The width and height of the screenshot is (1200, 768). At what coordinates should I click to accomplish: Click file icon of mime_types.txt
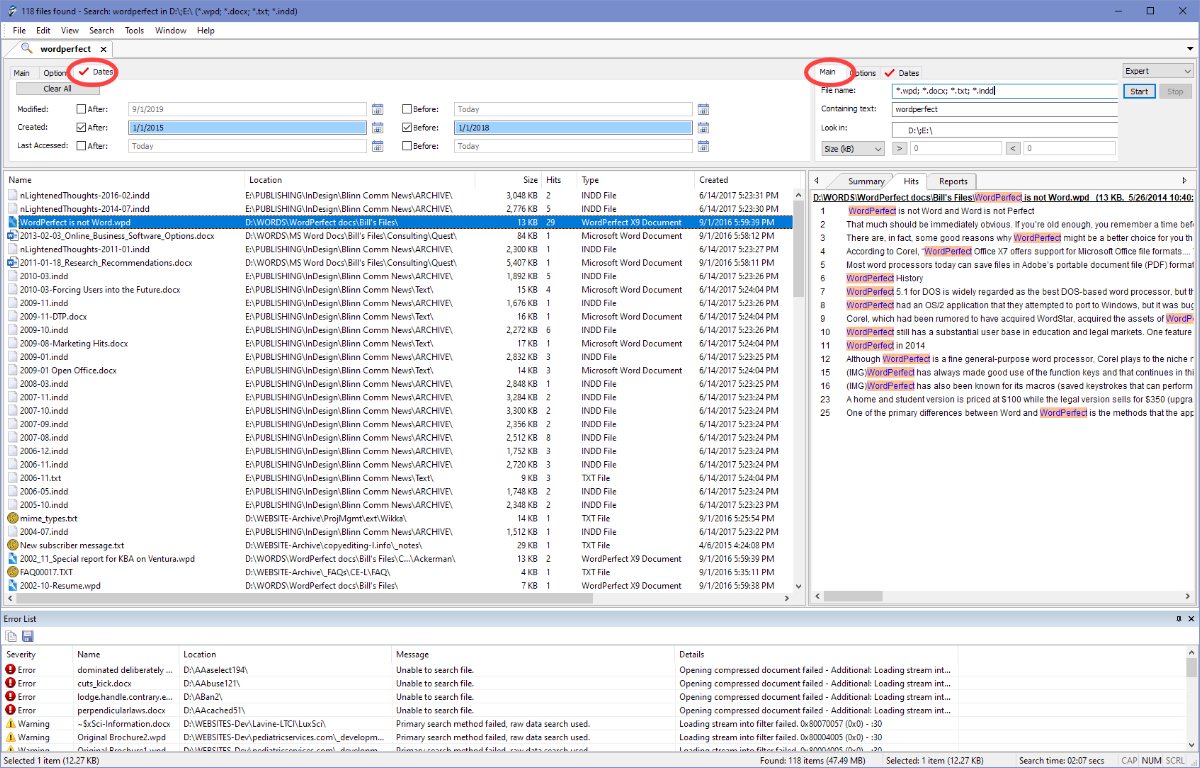point(13,519)
